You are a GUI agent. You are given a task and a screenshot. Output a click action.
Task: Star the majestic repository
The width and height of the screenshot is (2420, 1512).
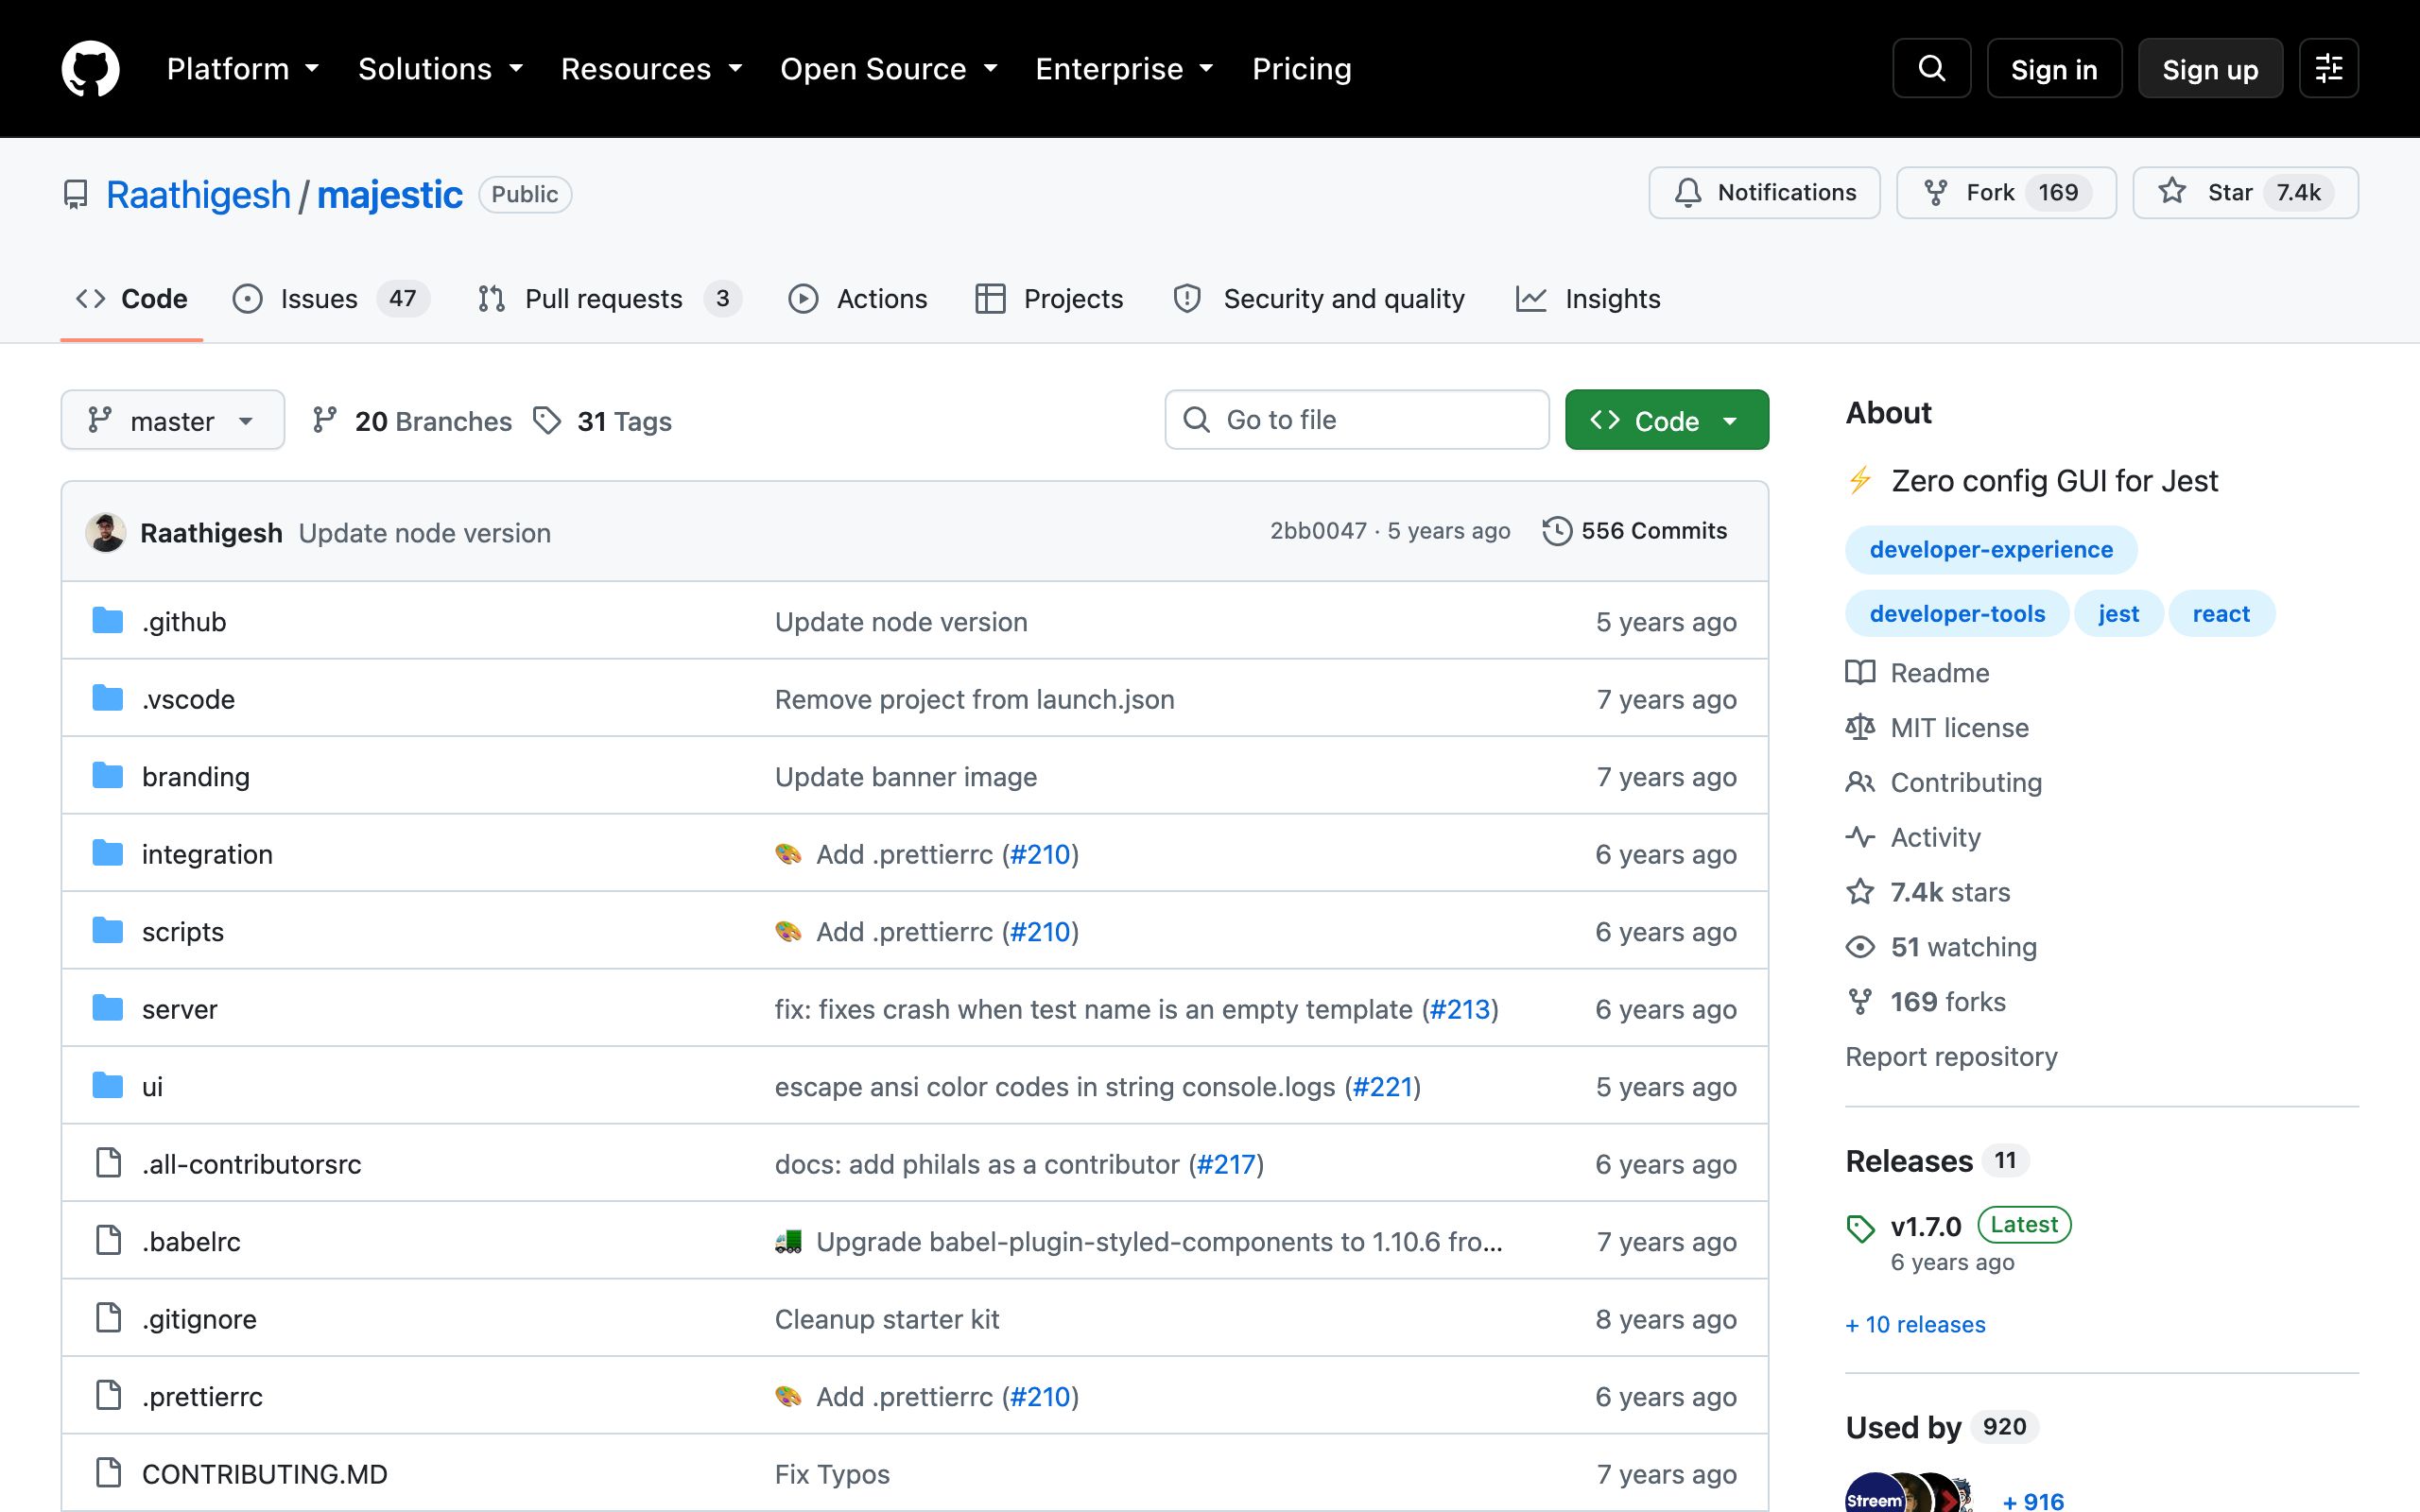pyautogui.click(x=2245, y=192)
